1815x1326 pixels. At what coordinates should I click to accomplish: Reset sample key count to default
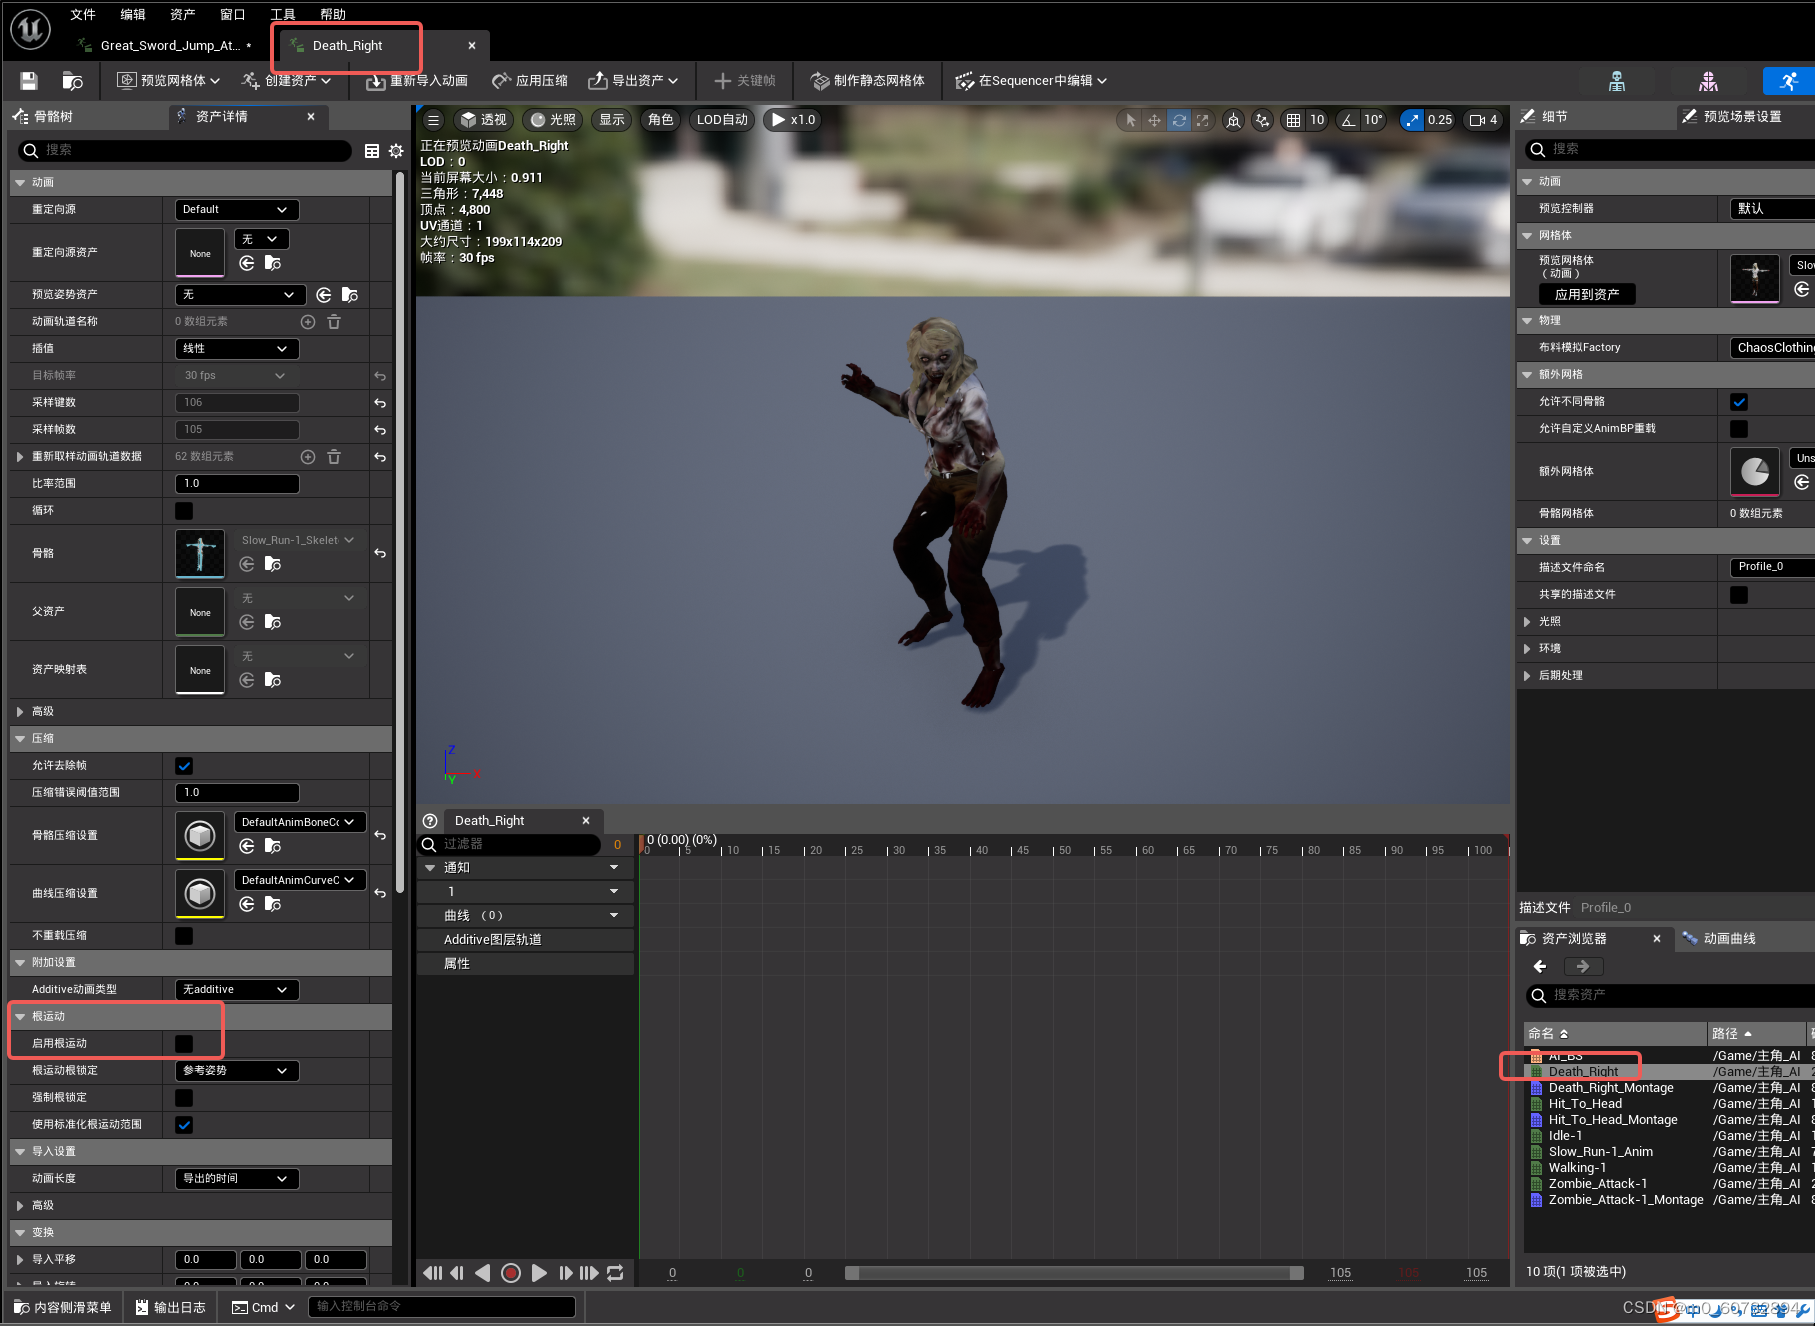[380, 403]
